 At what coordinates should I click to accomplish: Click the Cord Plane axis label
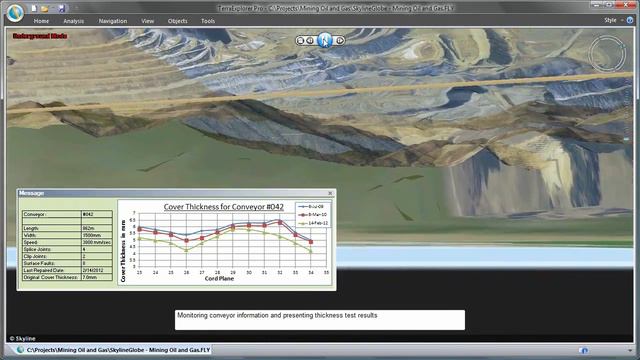pos(219,279)
